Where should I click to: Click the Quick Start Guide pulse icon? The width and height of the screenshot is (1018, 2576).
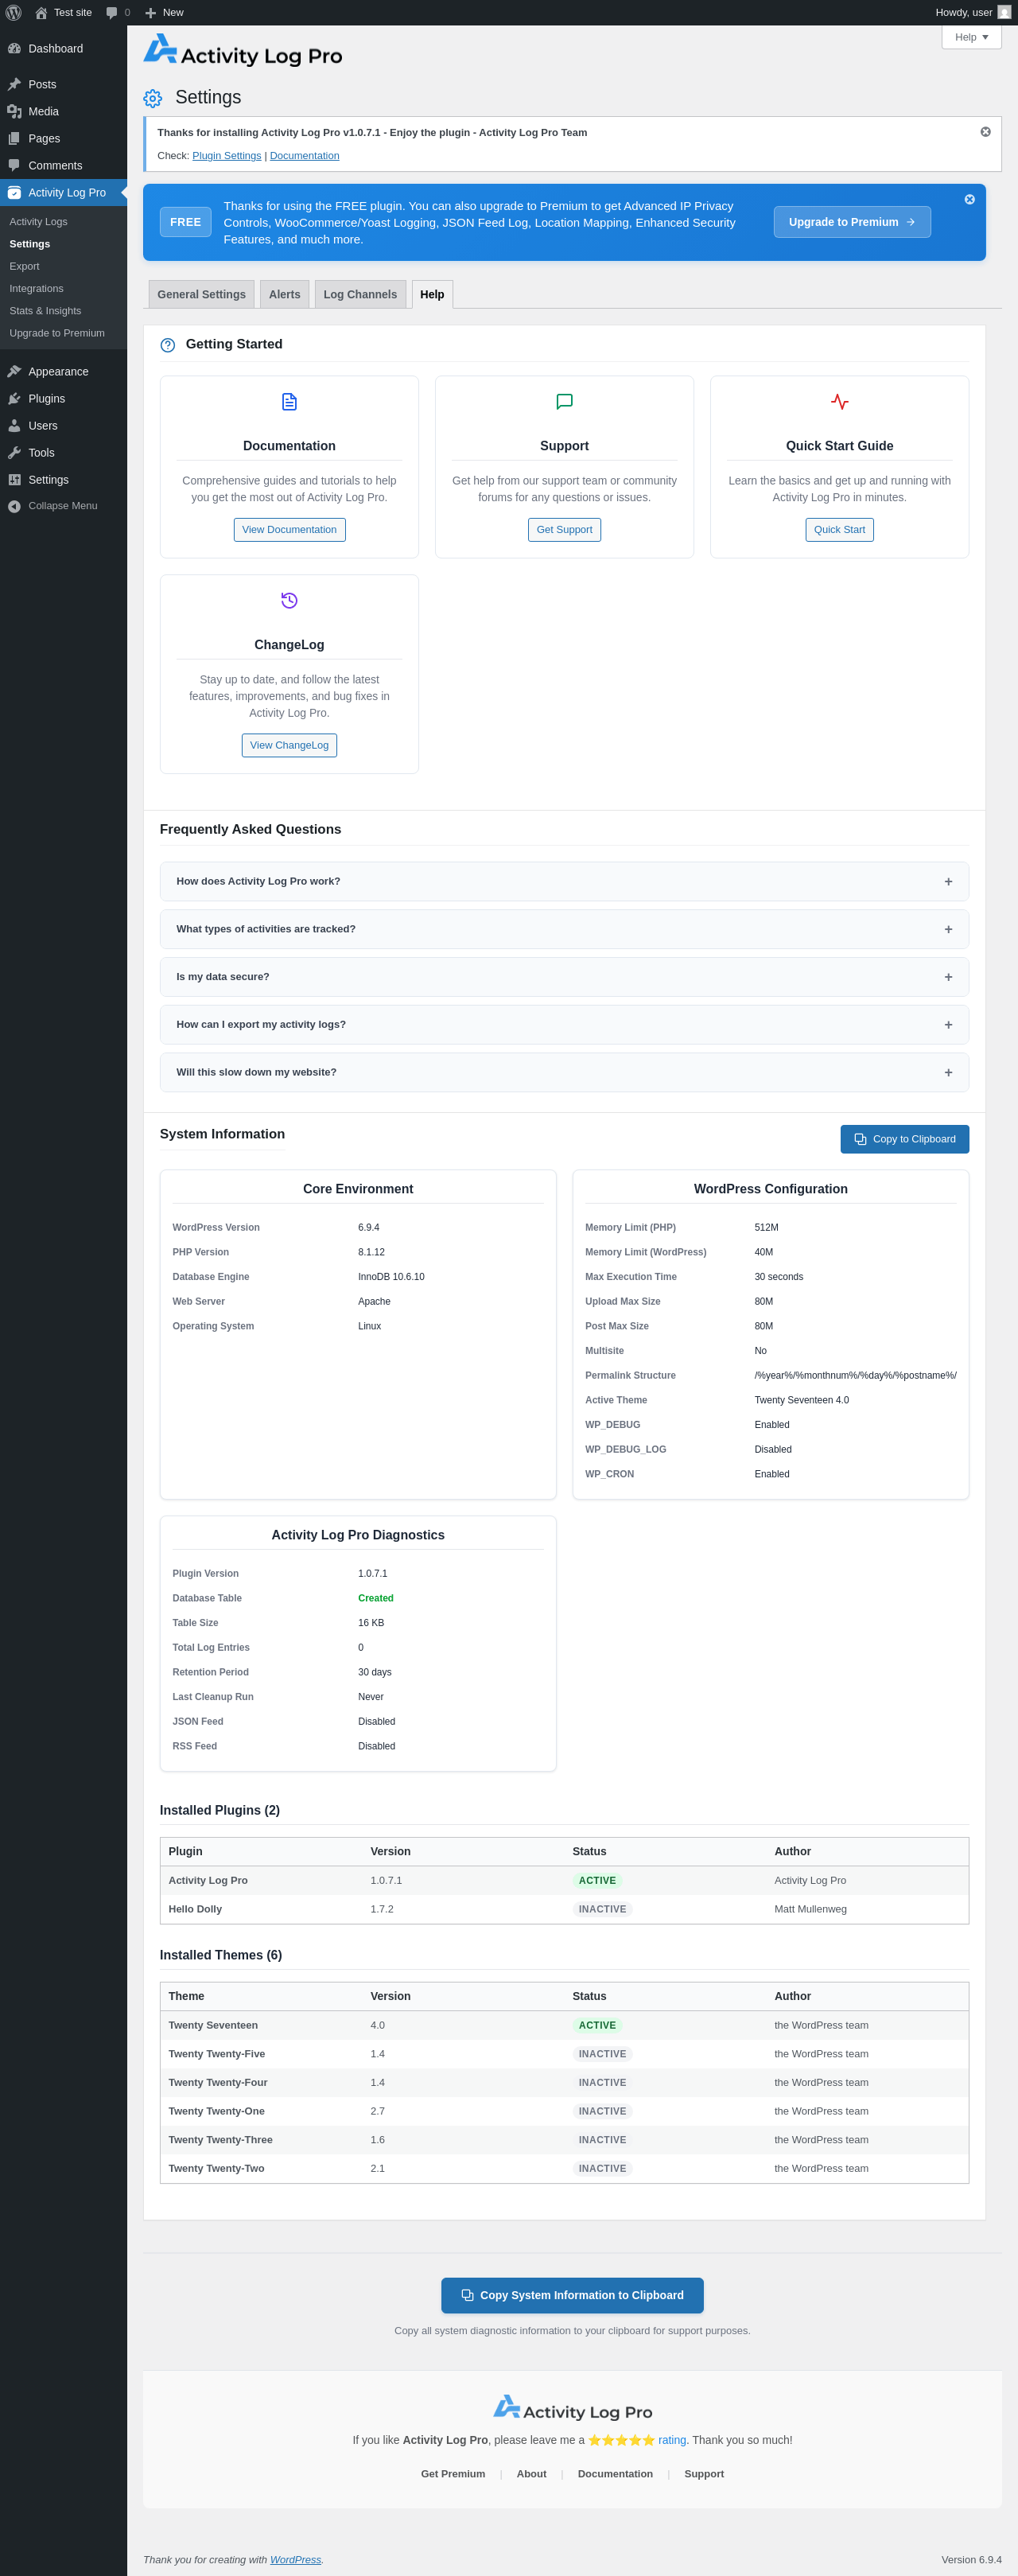pyautogui.click(x=839, y=402)
